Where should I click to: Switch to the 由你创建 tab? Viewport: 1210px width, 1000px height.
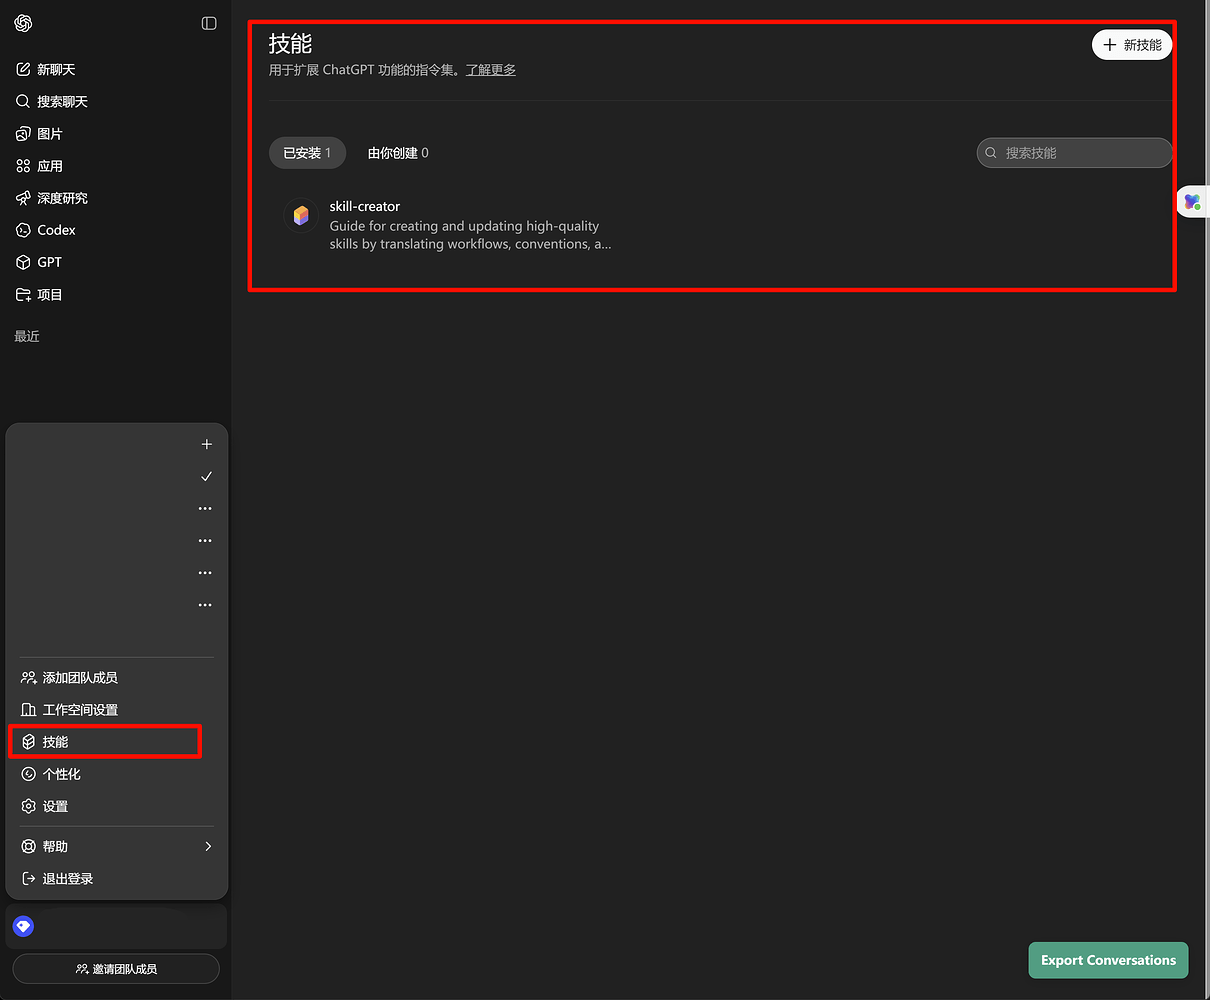[x=398, y=153]
